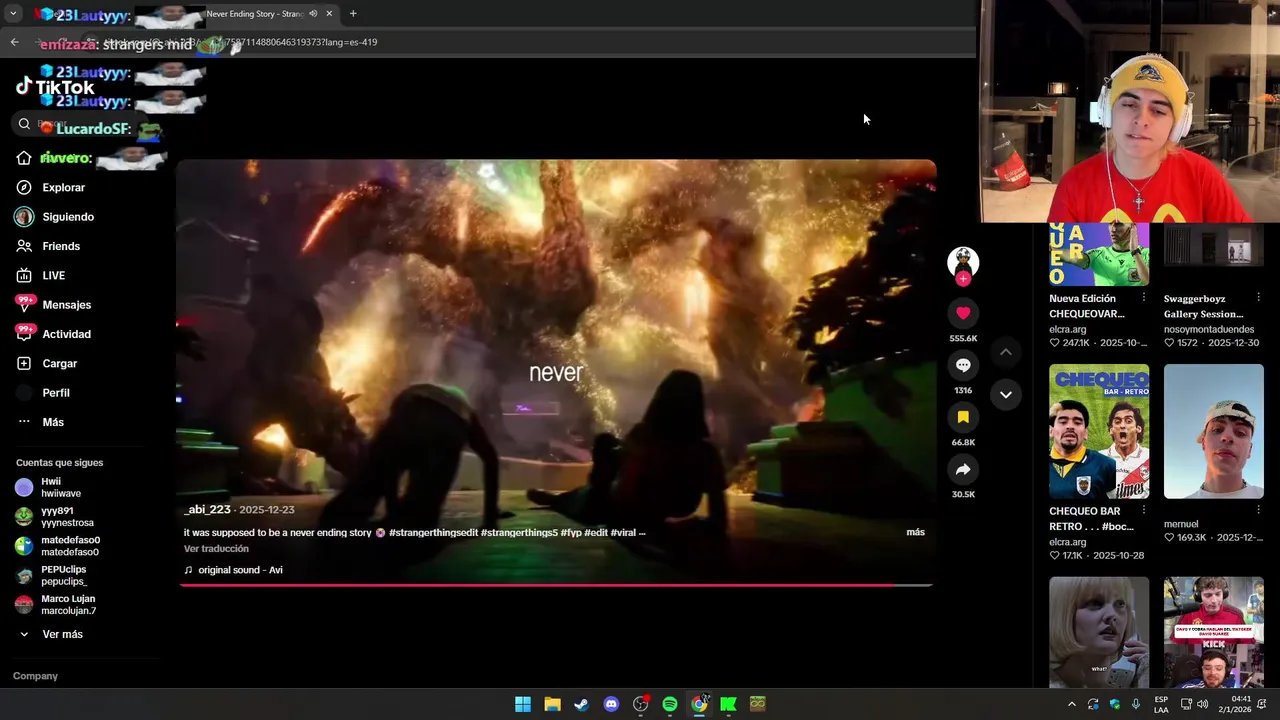Open options for Swaggerboyz Gallery Session card
The height and width of the screenshot is (720, 1280).
[1258, 298]
